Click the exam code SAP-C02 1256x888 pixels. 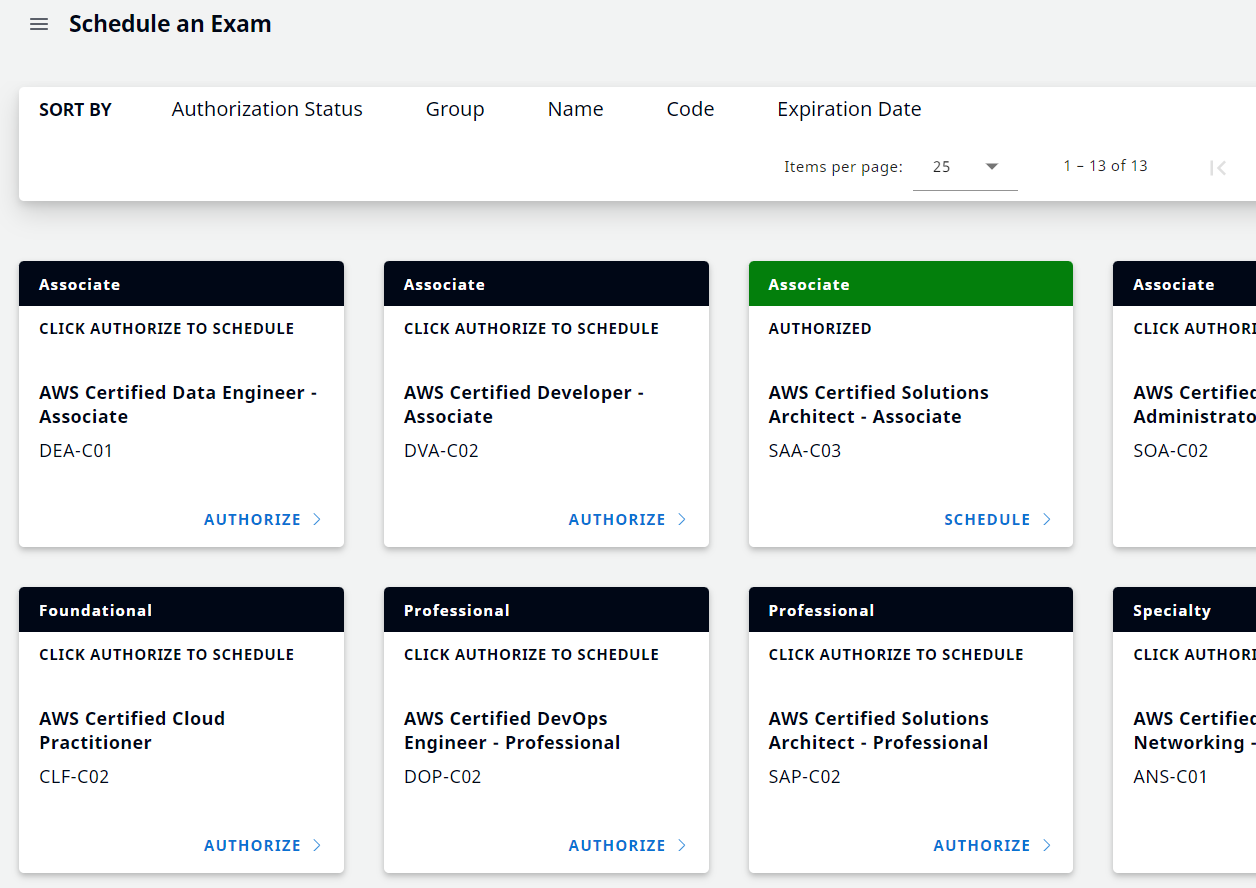point(805,777)
